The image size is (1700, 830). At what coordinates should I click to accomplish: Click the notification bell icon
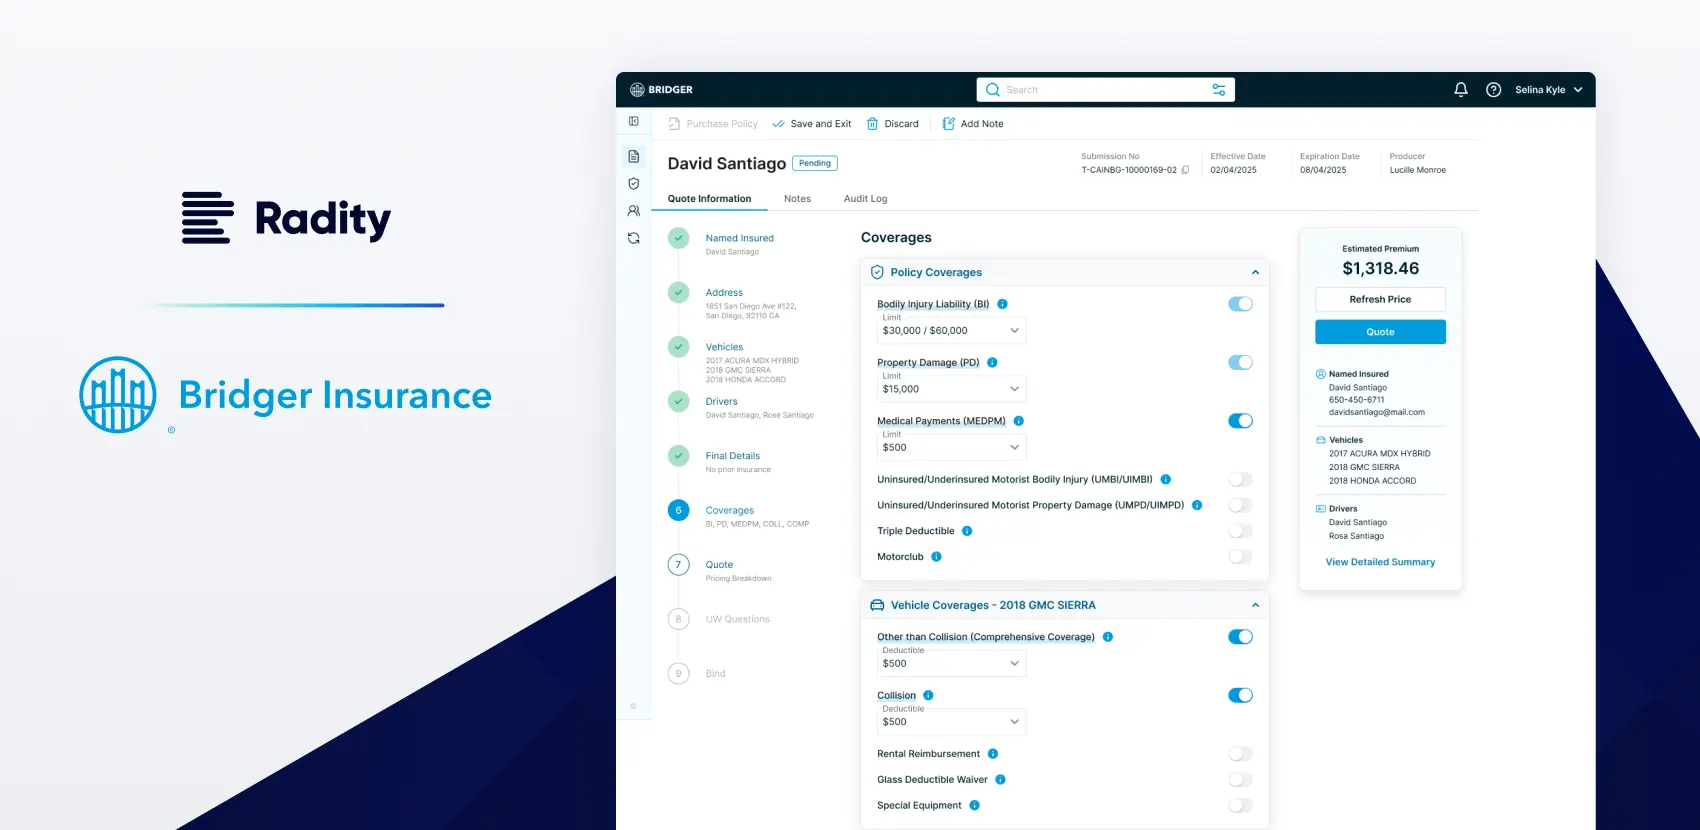tap(1460, 90)
